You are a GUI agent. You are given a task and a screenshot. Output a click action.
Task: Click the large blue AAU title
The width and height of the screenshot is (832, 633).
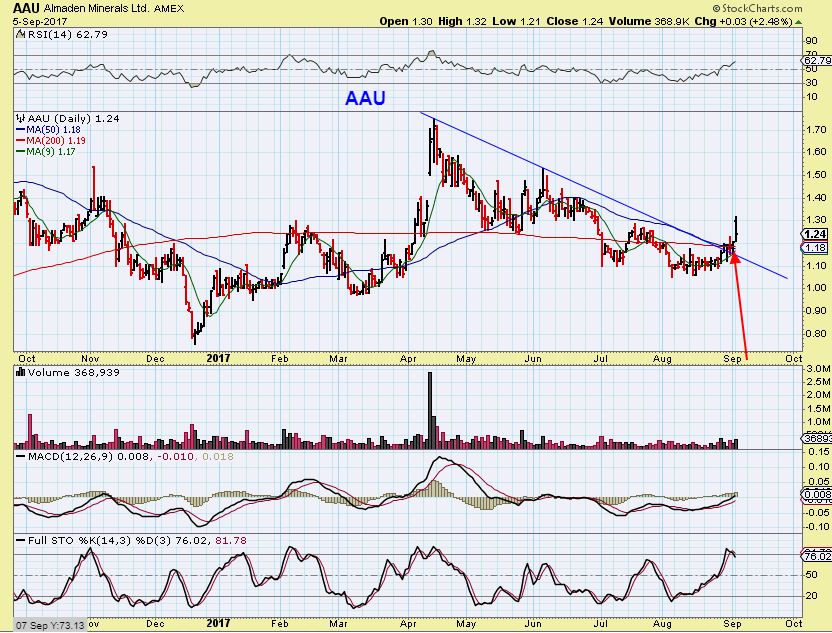[366, 98]
